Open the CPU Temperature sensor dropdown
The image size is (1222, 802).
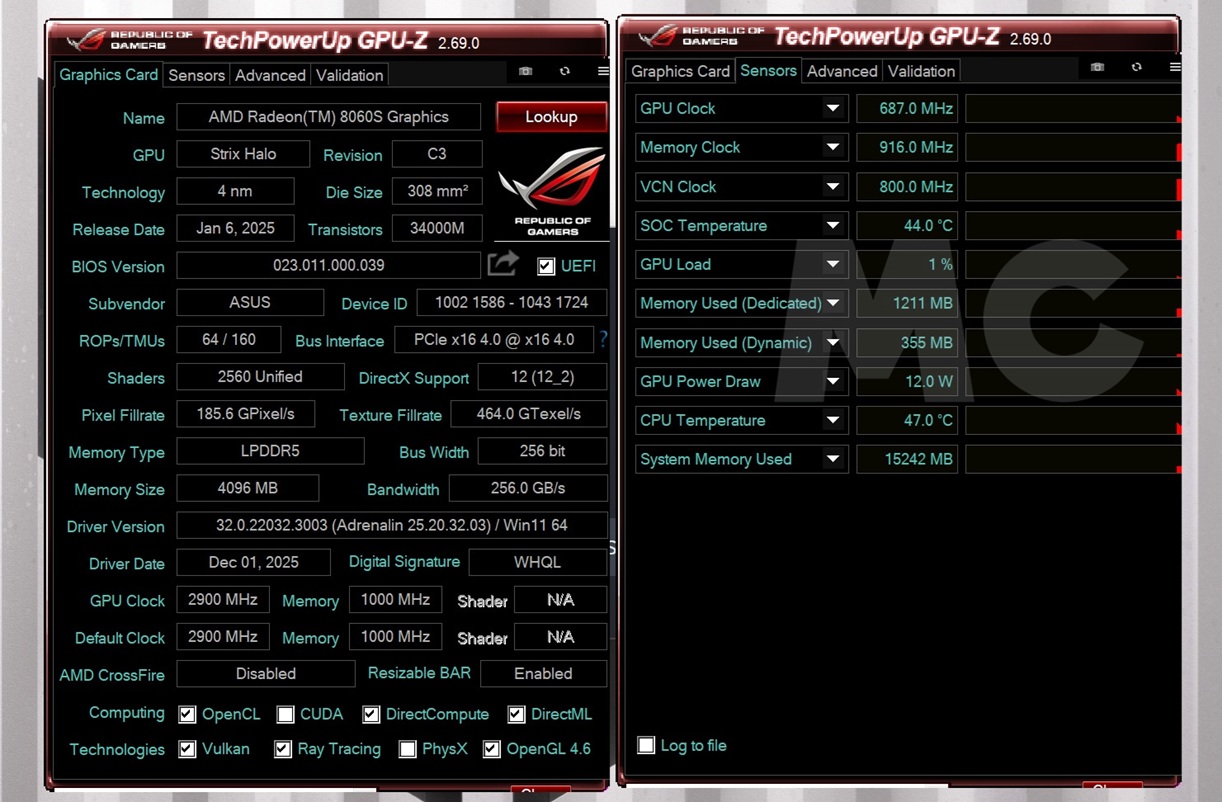[835, 420]
